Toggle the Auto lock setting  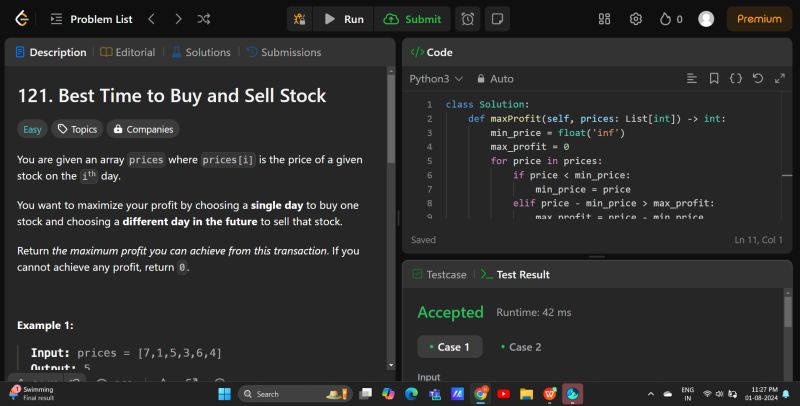495,79
